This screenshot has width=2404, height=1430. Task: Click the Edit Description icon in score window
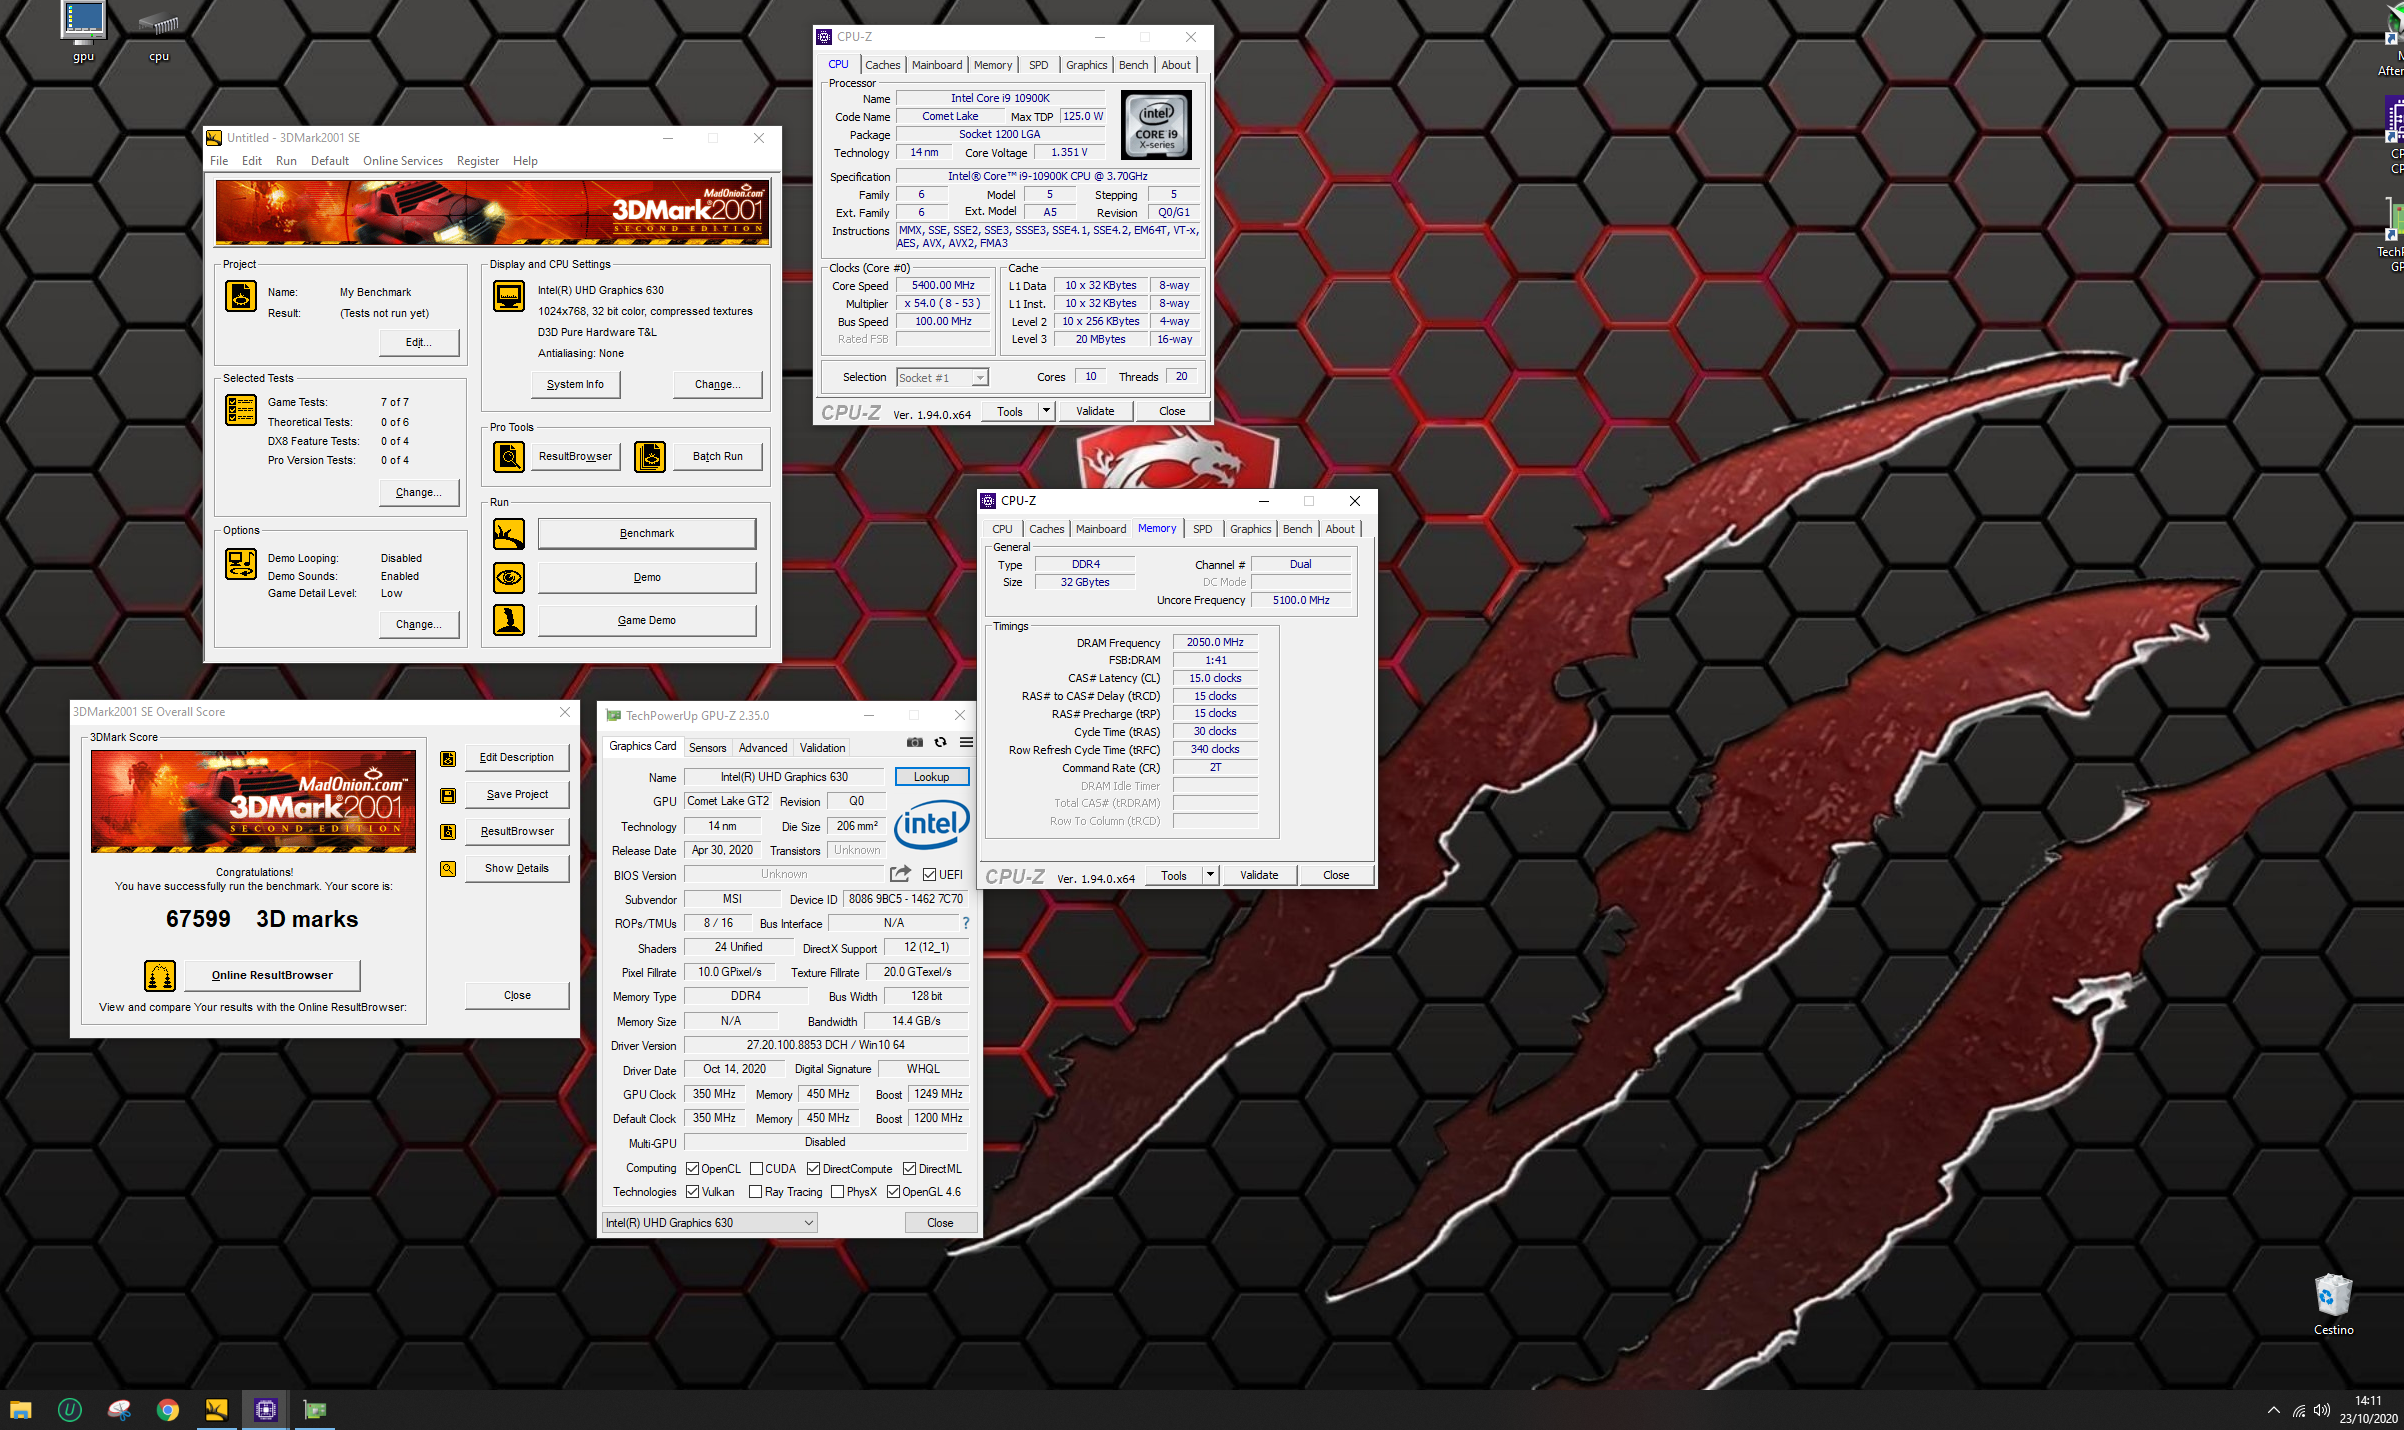click(448, 758)
